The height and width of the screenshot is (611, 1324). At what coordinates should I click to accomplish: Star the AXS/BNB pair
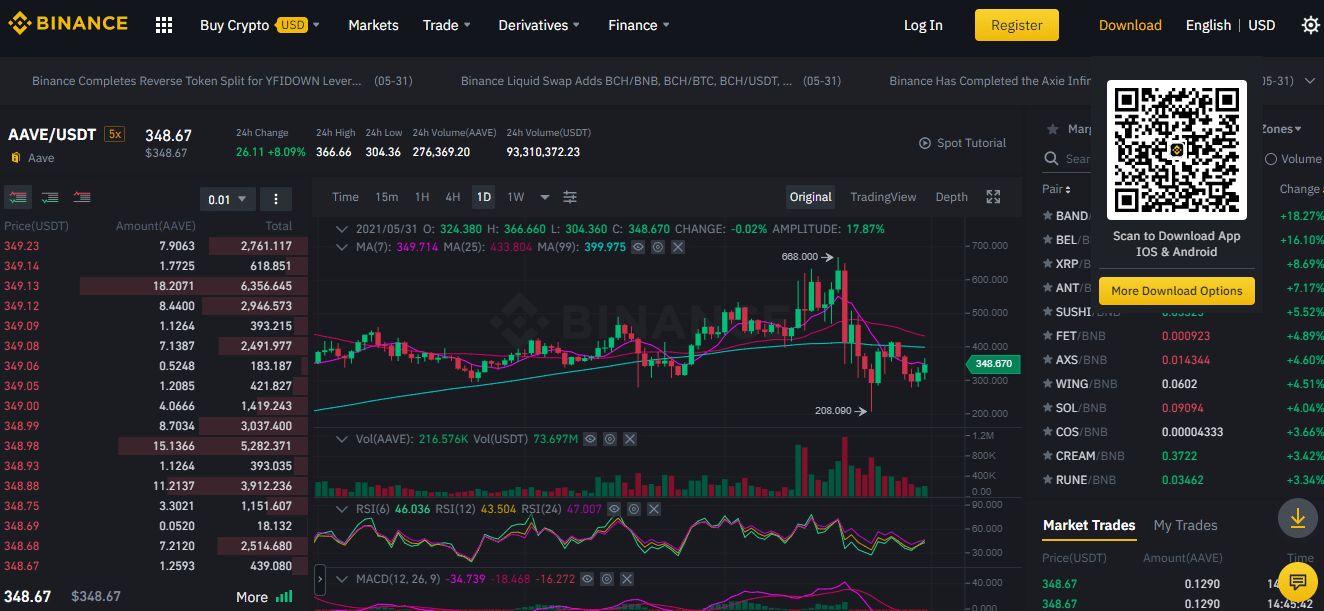(x=1048, y=360)
